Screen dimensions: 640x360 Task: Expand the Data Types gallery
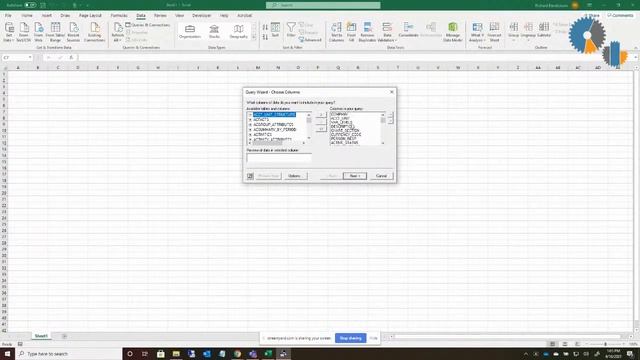coord(254,38)
